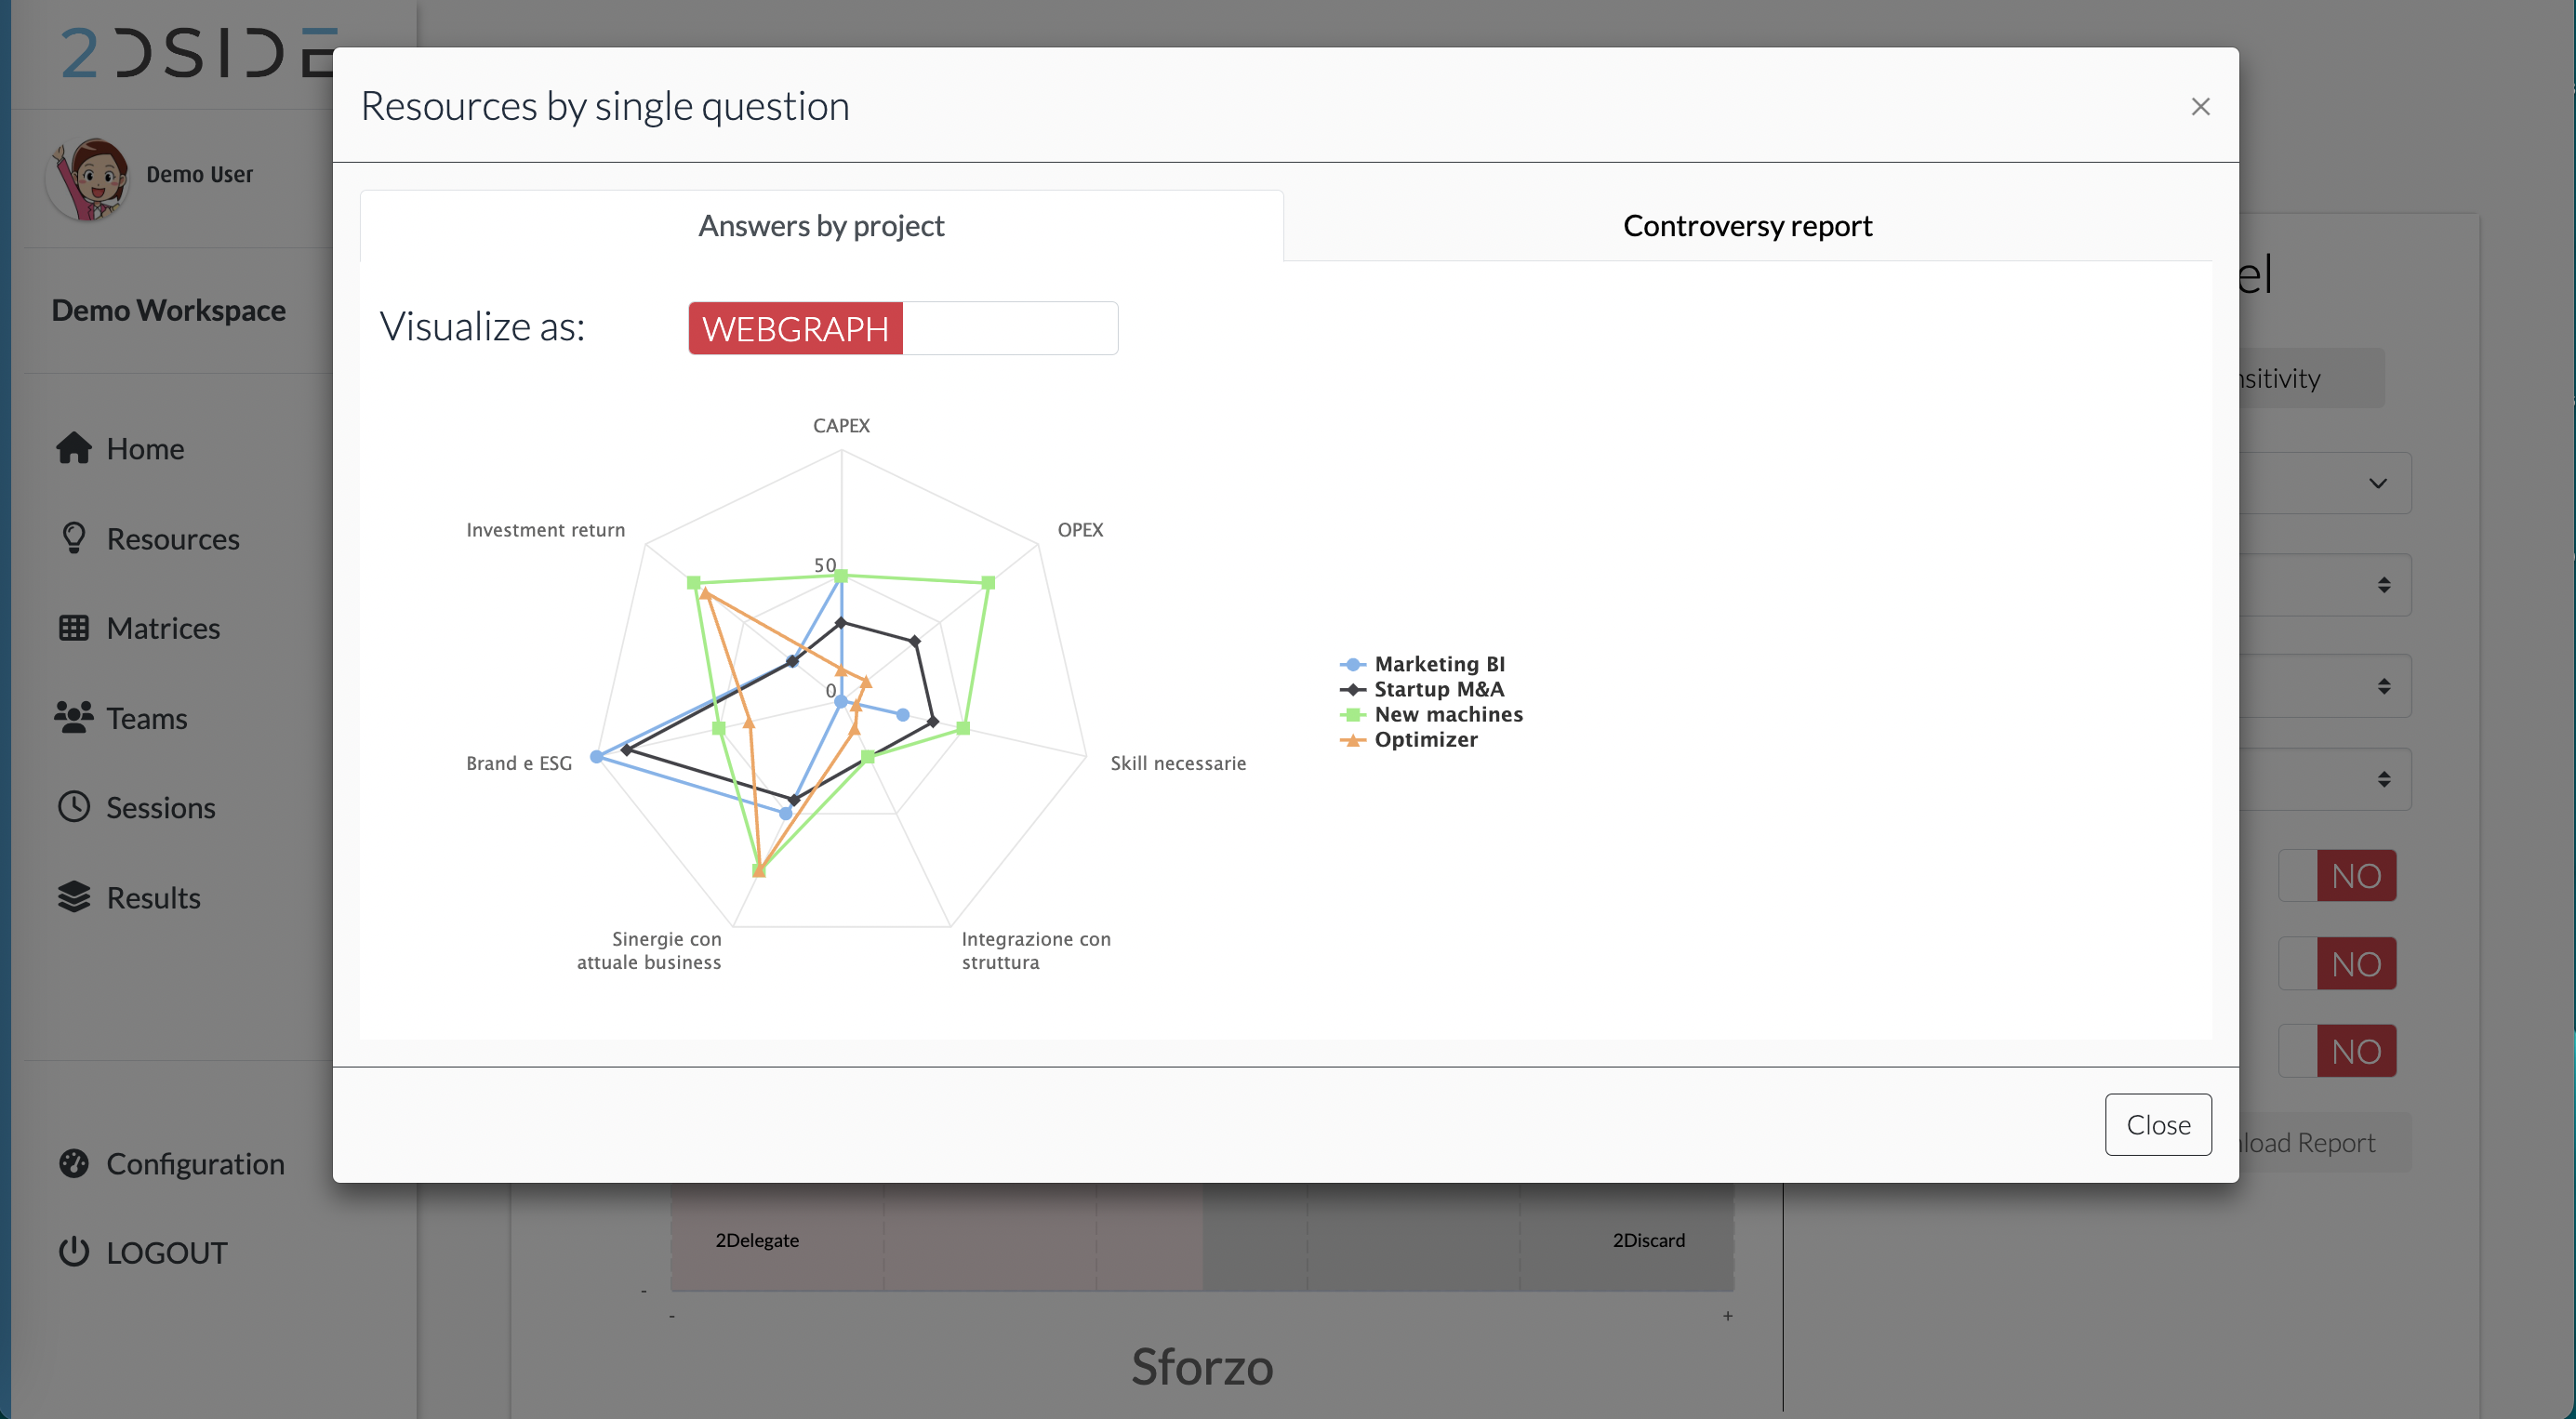Click the Matrices grid icon
The image size is (2576, 1419).
74,628
